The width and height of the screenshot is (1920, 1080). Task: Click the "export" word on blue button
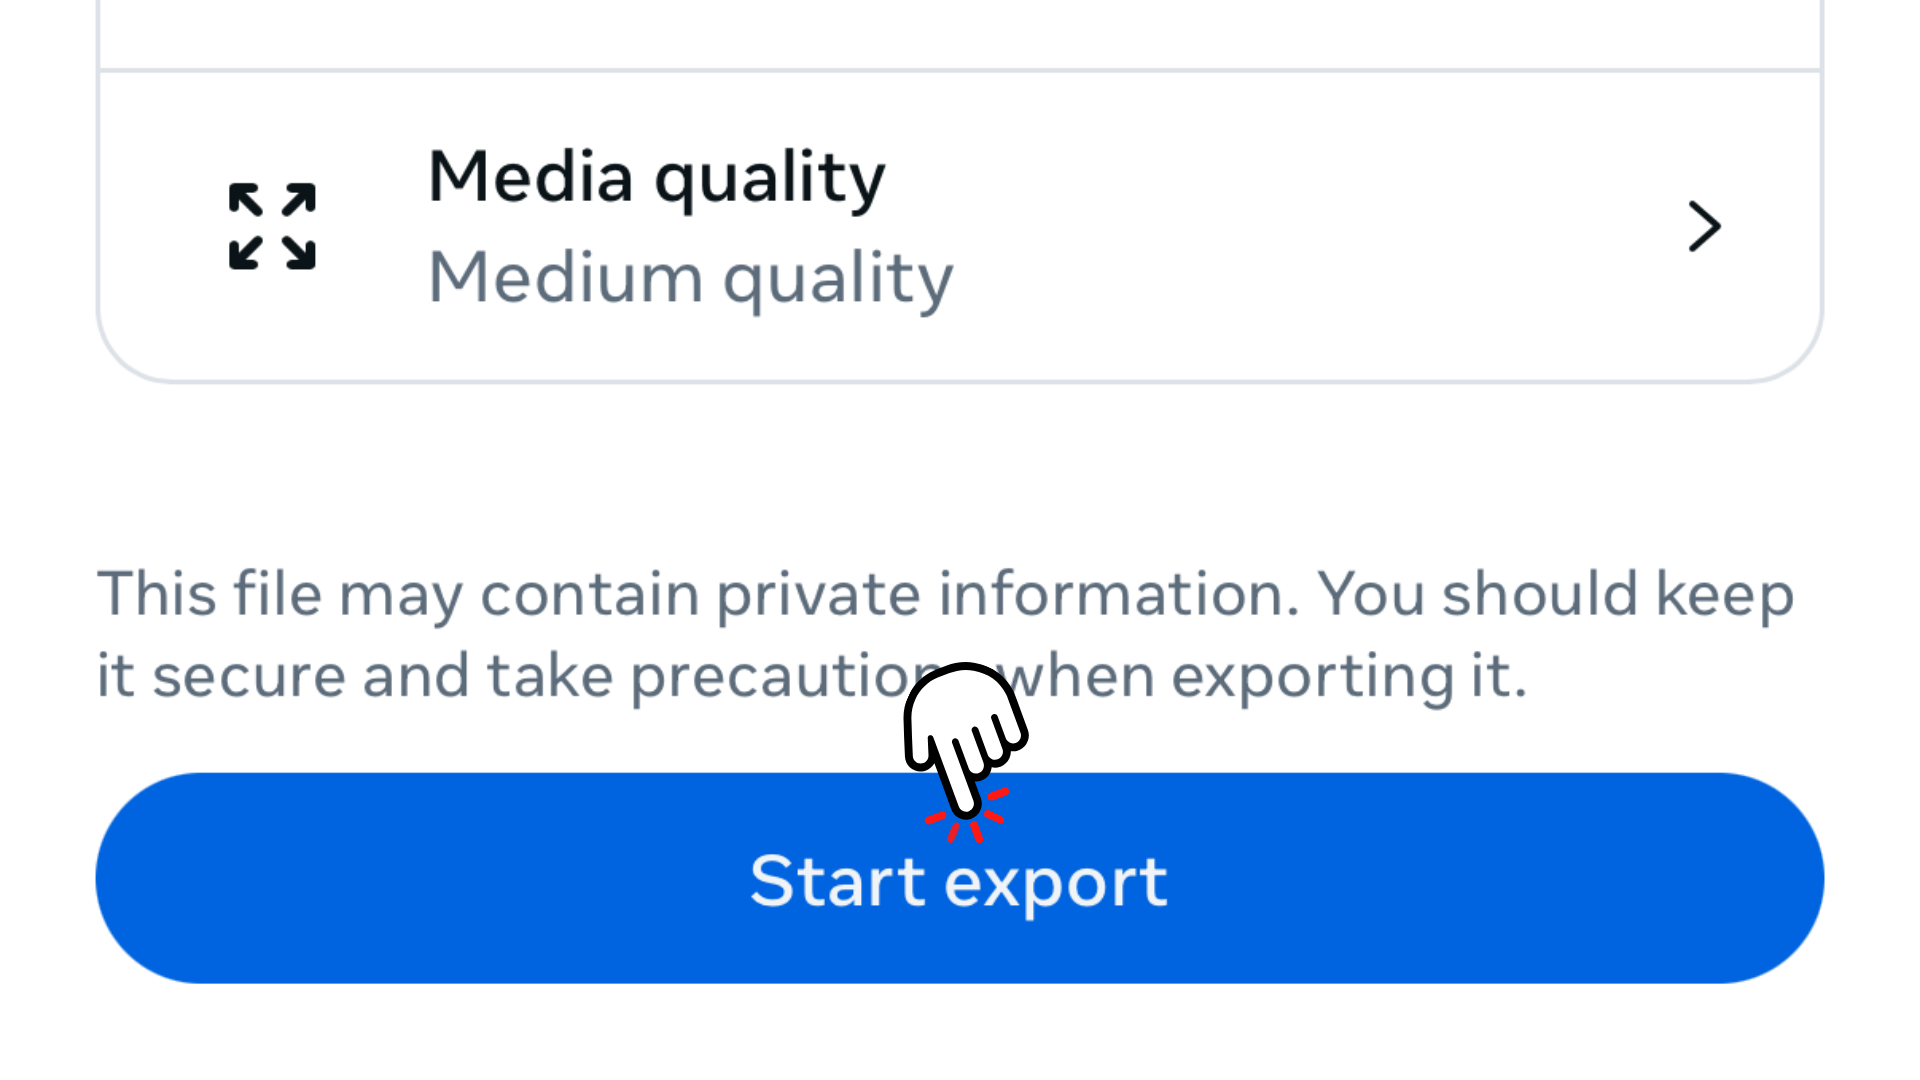coord(1056,884)
